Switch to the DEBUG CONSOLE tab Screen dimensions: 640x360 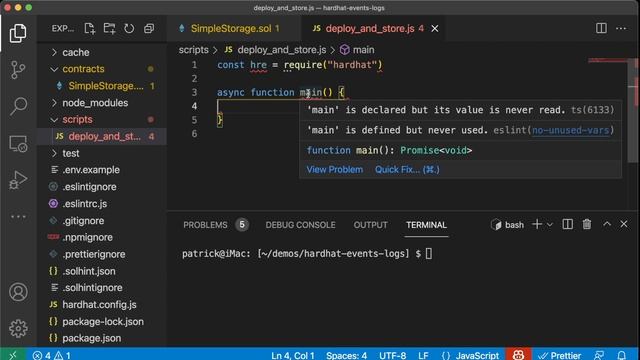pyautogui.click(x=300, y=225)
